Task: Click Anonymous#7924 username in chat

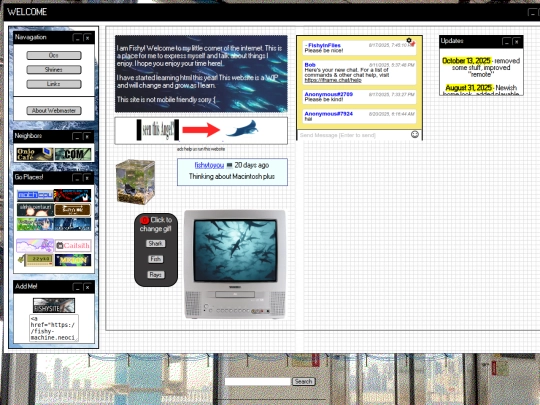Action: point(329,114)
